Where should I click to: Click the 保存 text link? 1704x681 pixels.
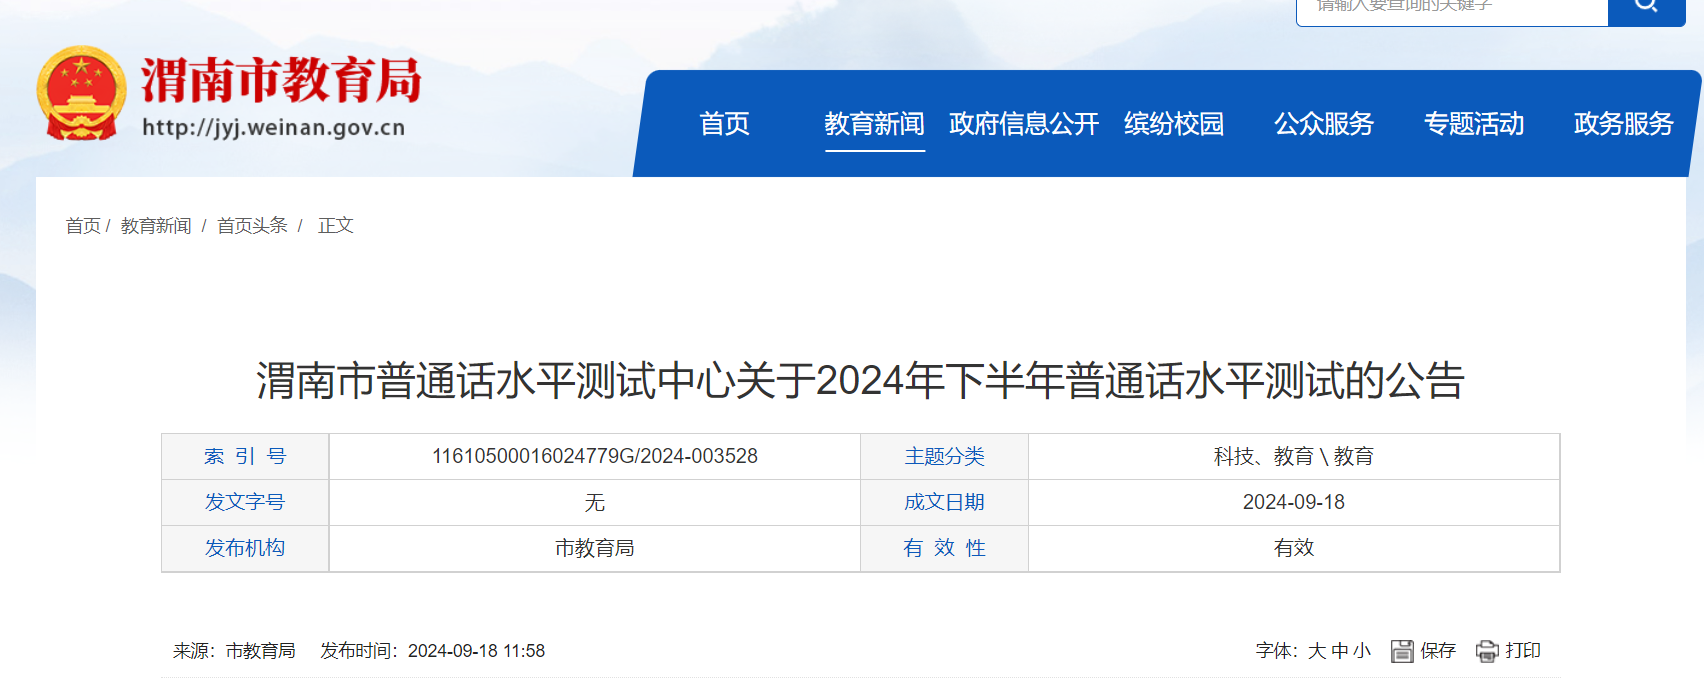coord(1438,651)
